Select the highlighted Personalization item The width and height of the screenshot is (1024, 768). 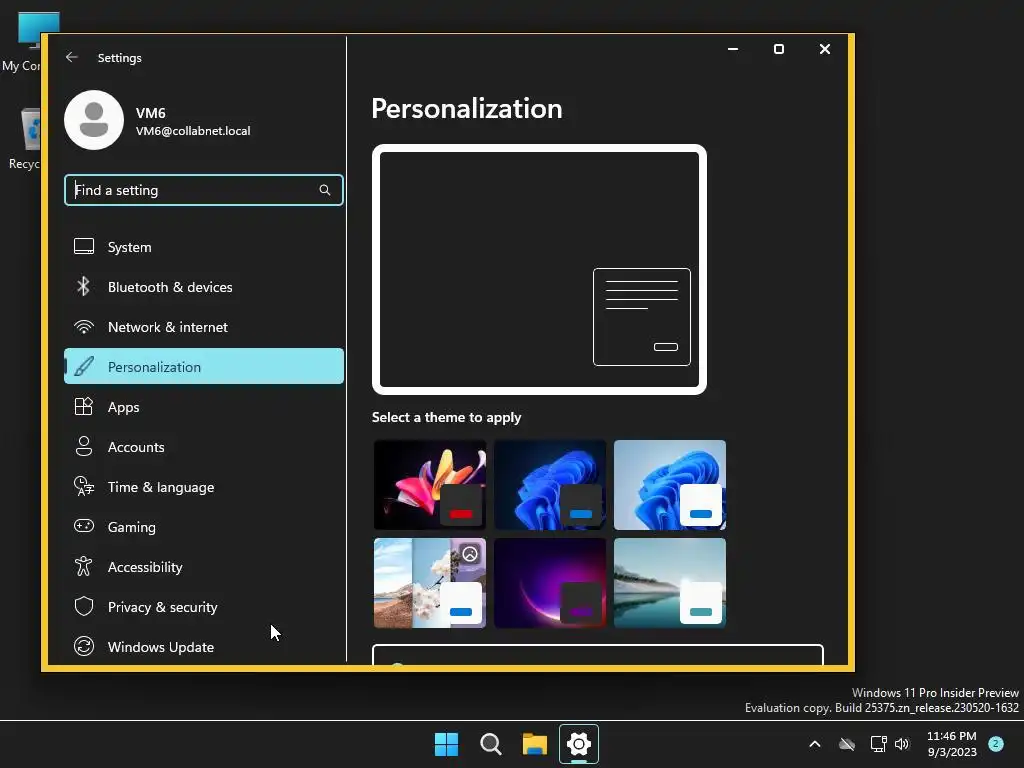[204, 366]
